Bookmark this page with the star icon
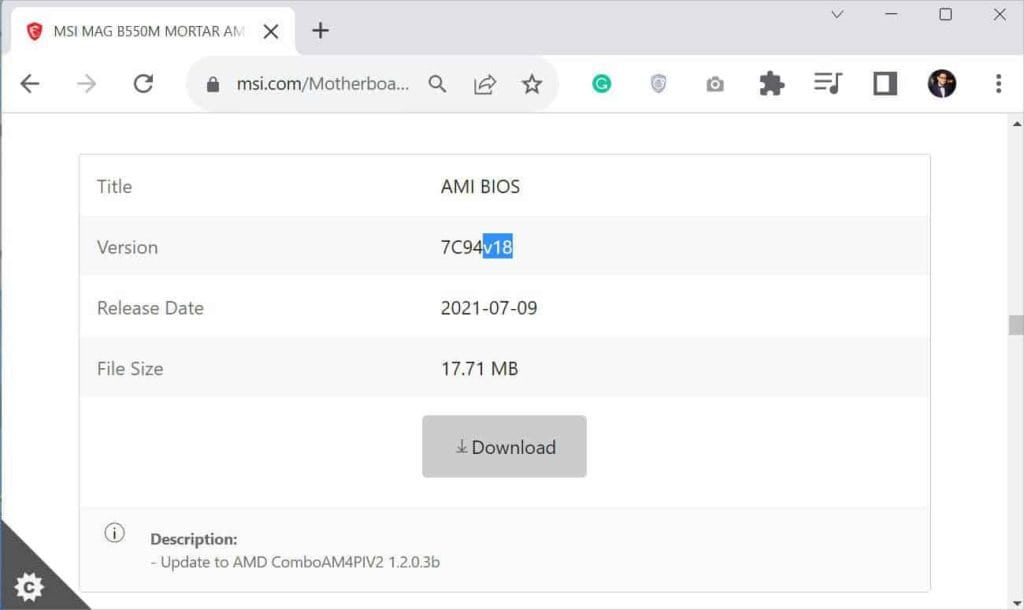 [533, 84]
